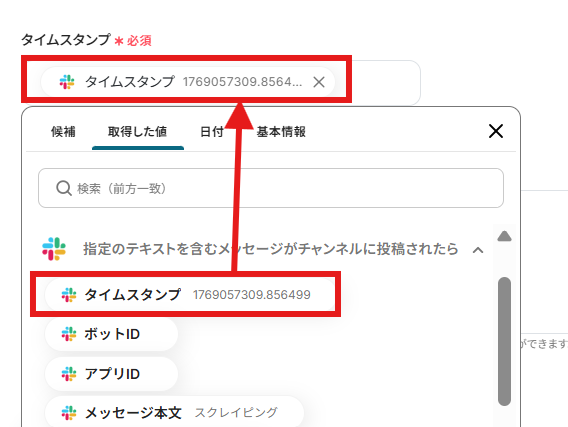This screenshot has width=568, height=427.
Task: Click the value list scrollbar thumb
Action: (x=504, y=341)
